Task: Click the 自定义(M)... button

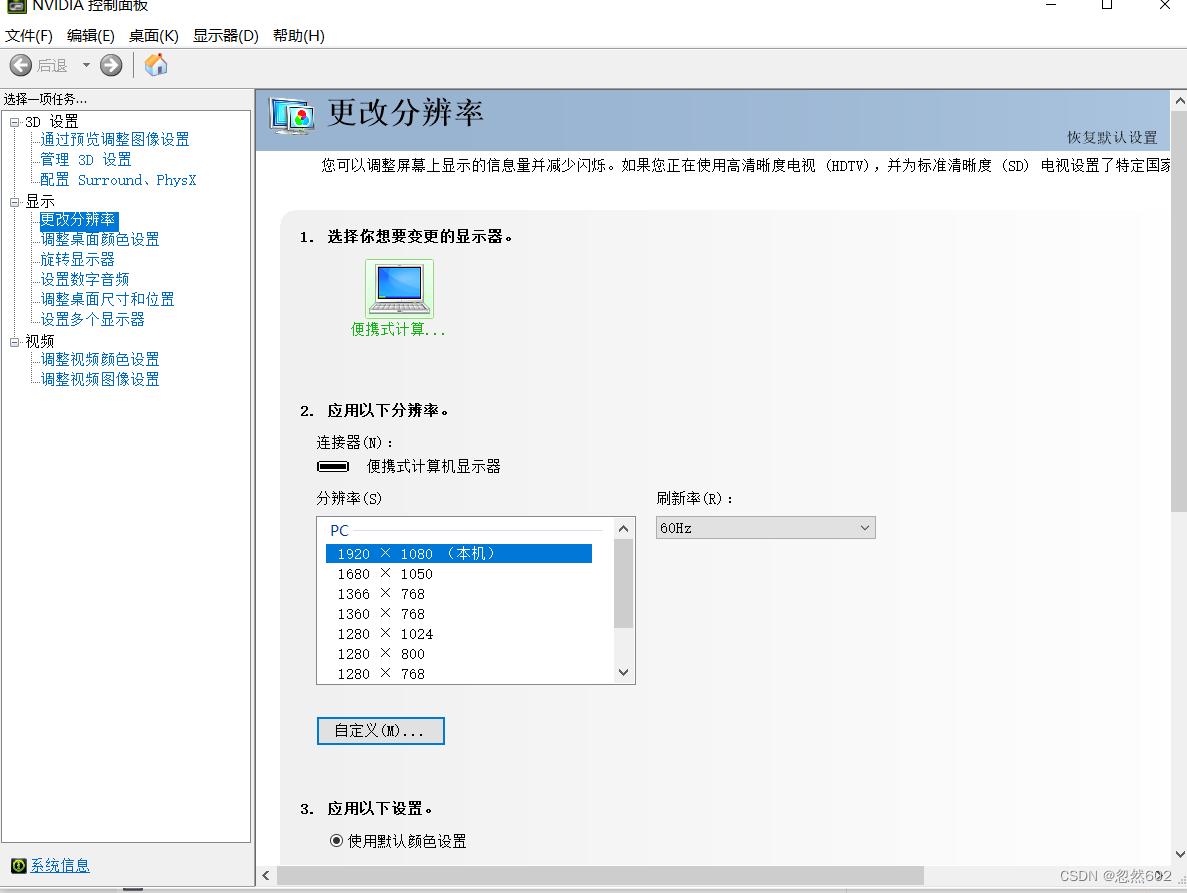Action: pos(380,731)
